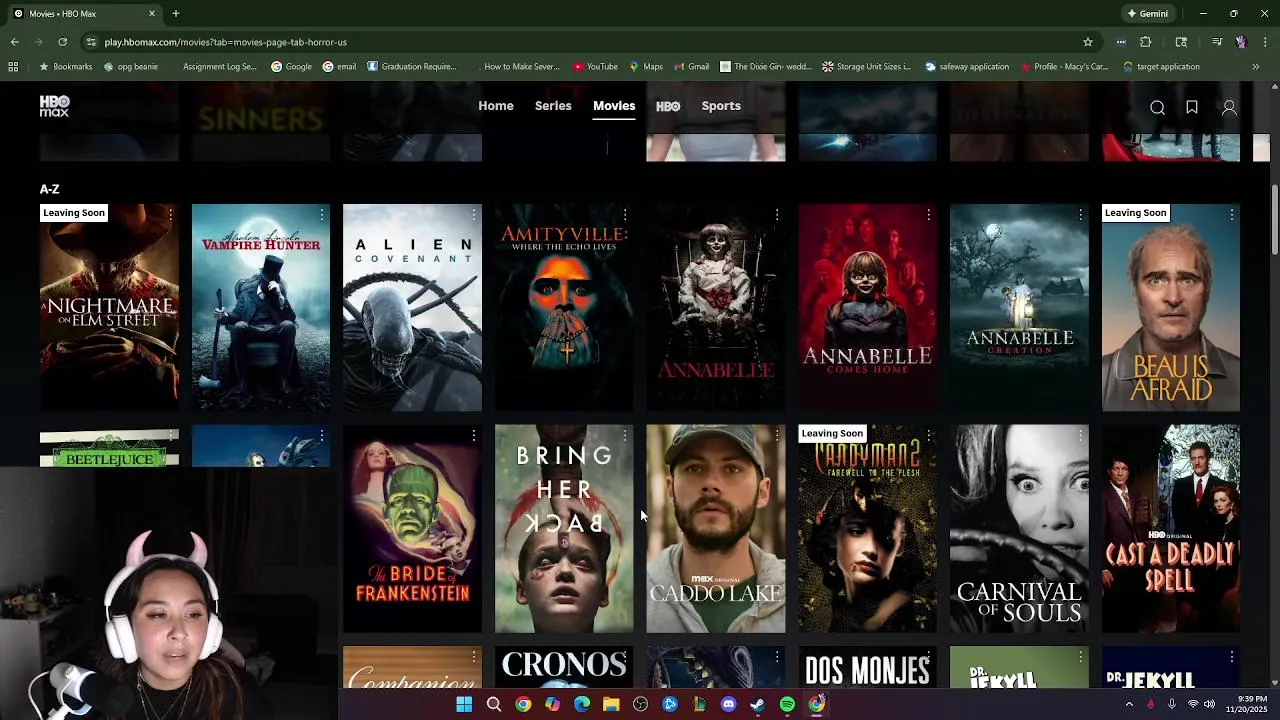Open the HBO brand hub logo in navigation
1280x720 pixels.
[668, 106]
